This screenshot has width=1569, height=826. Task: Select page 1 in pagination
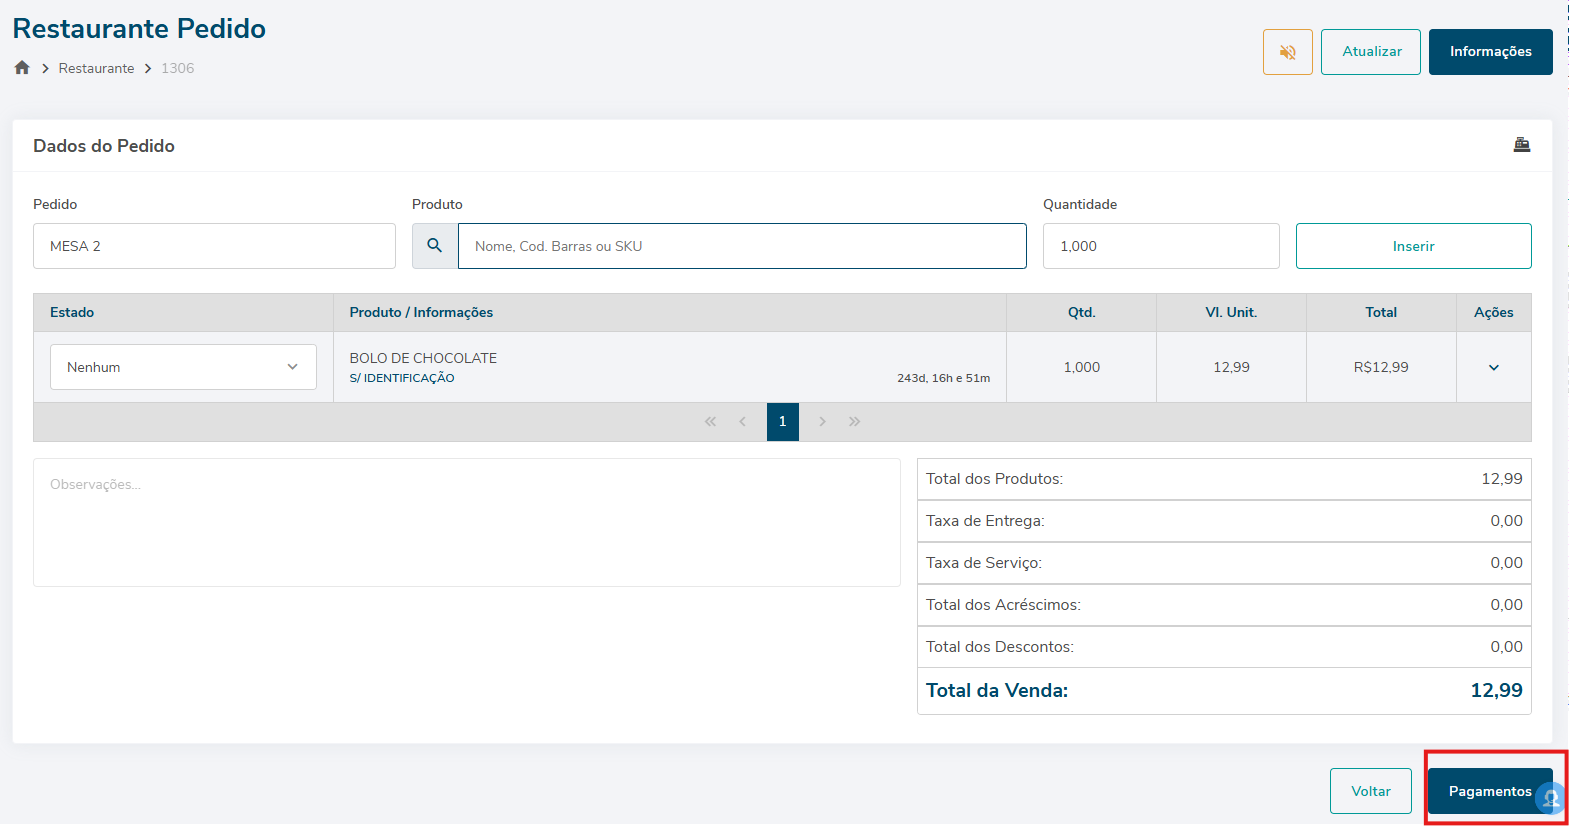click(x=782, y=422)
